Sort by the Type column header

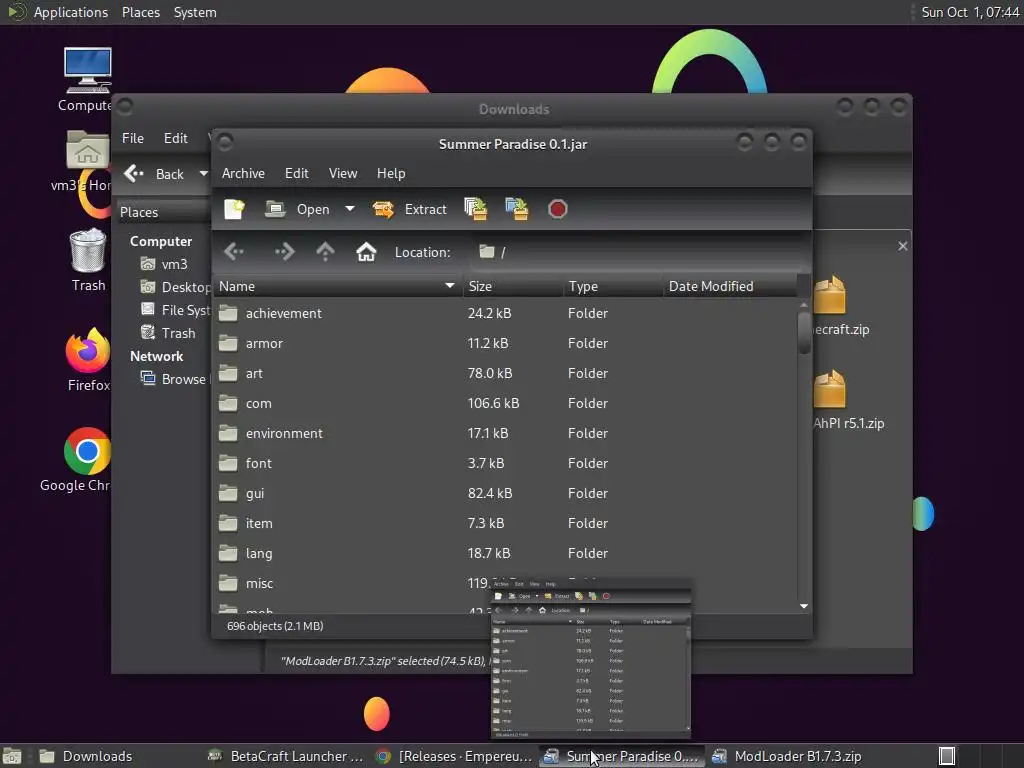coord(613,286)
